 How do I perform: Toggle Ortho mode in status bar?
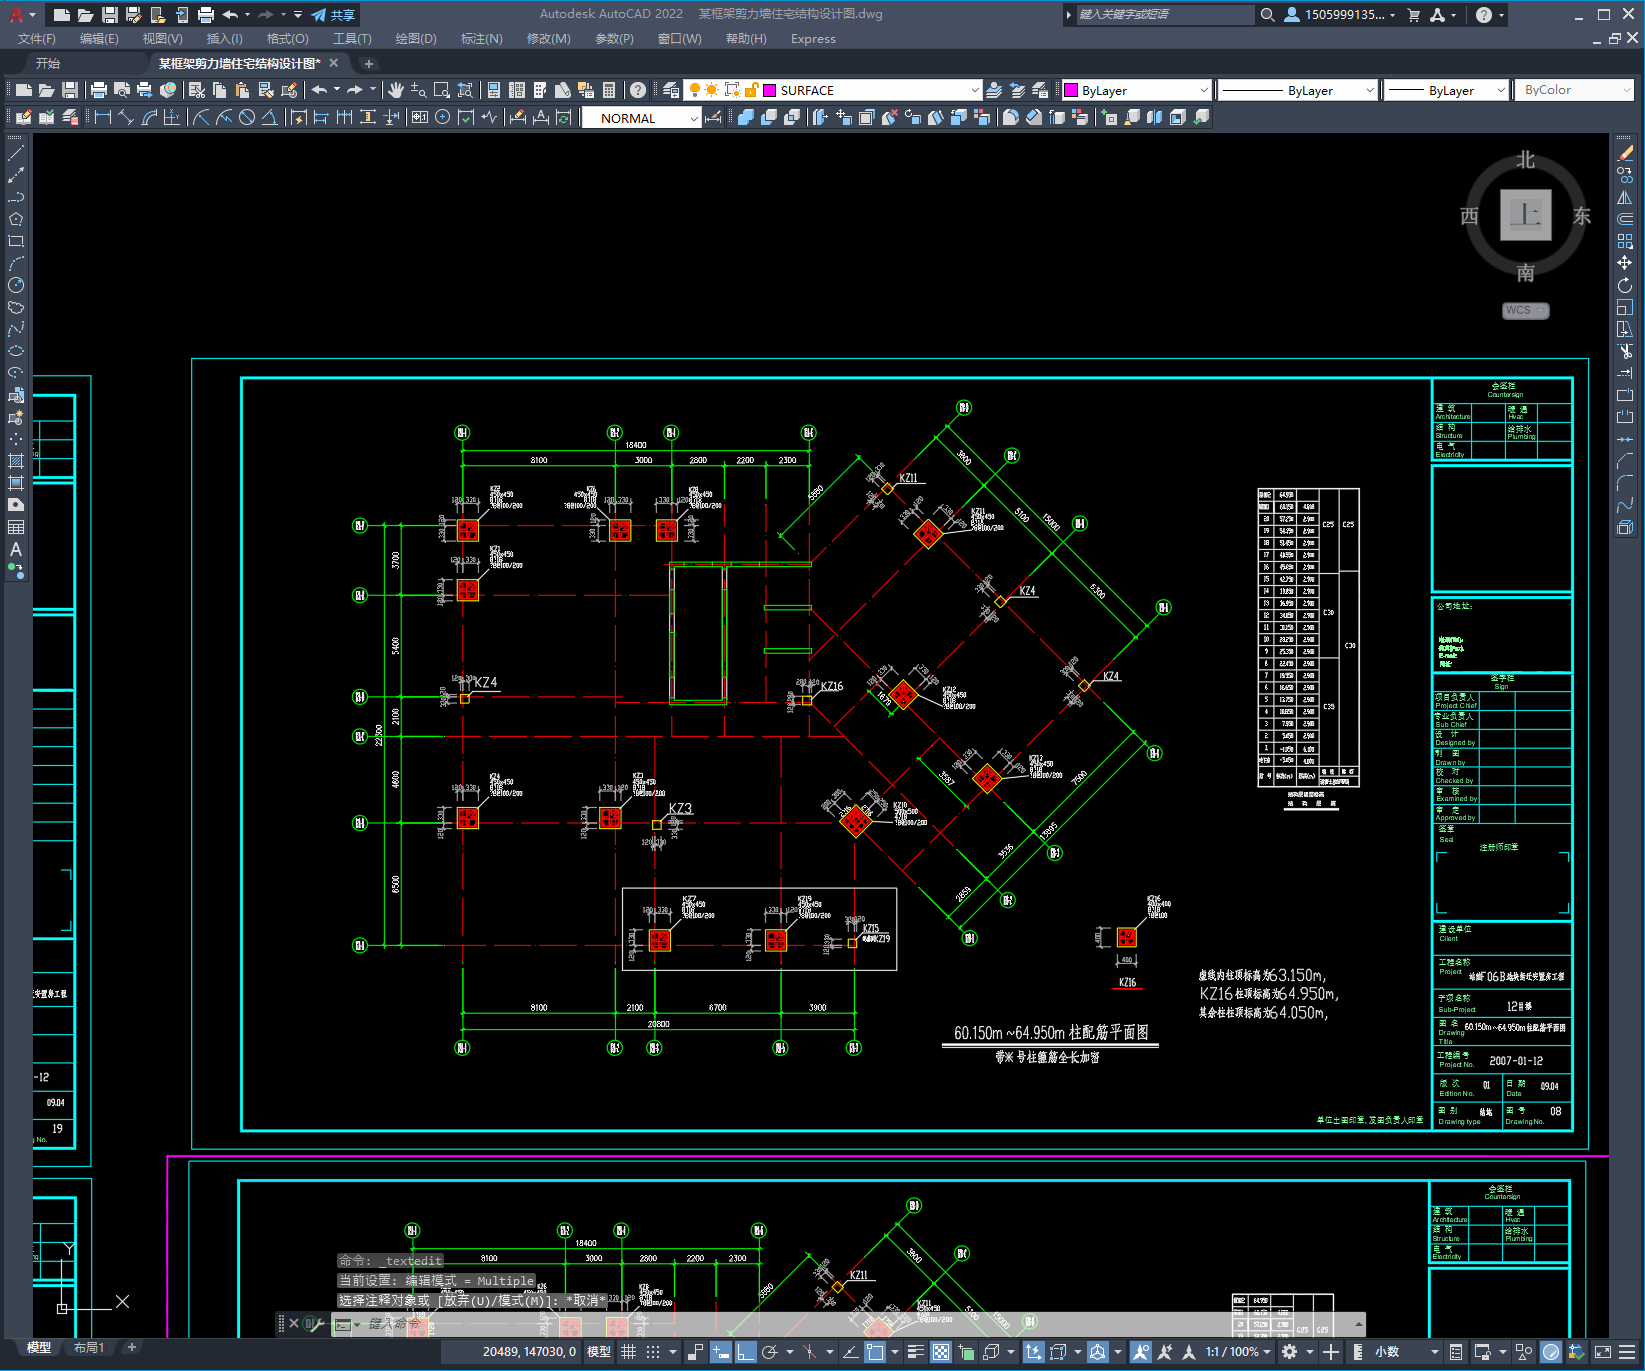746,1352
